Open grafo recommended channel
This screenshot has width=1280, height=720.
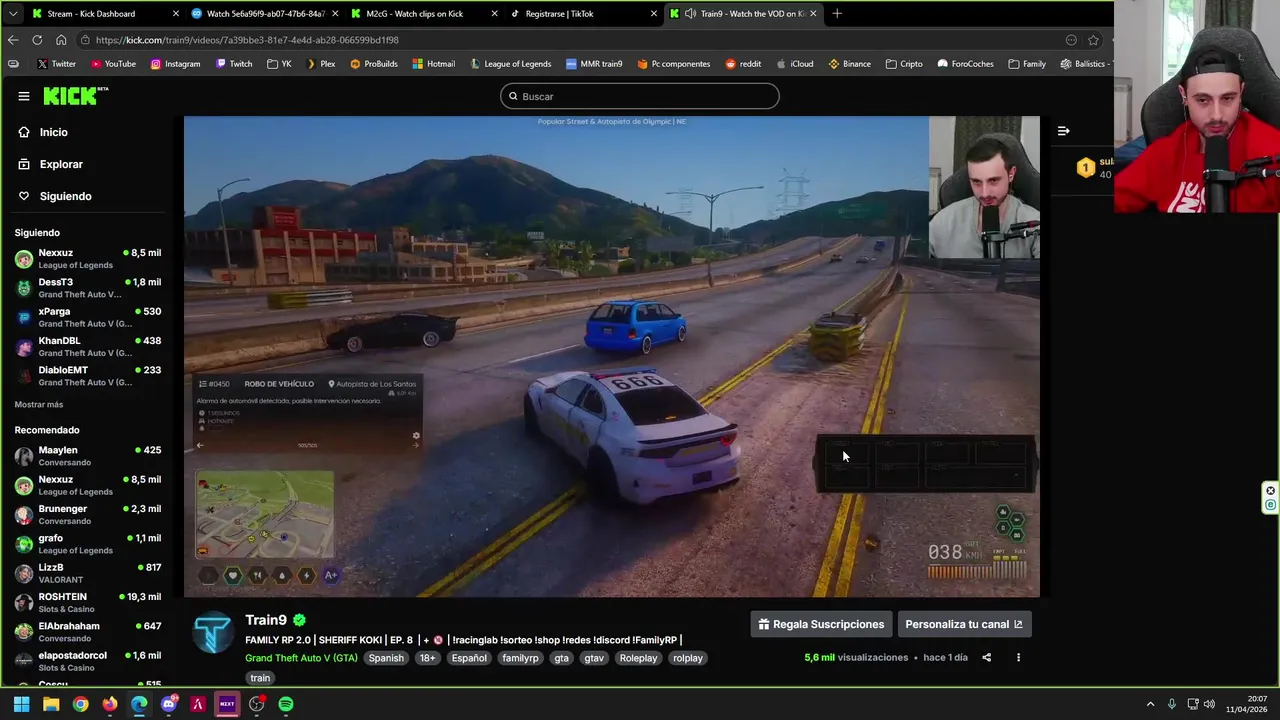point(87,544)
